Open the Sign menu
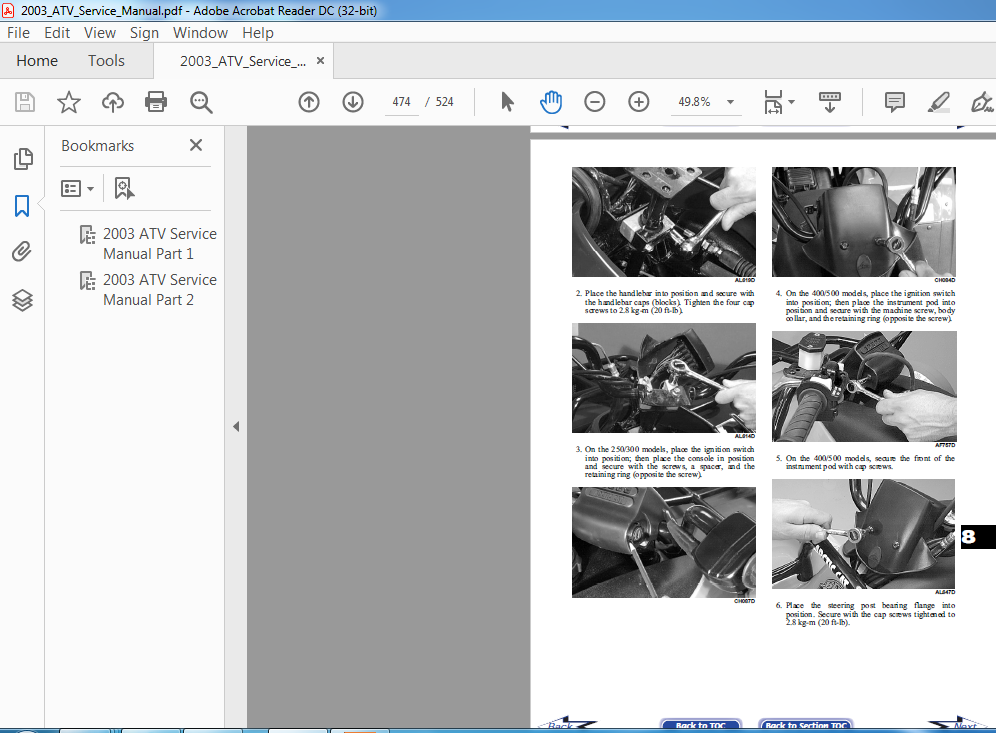The image size is (996, 733). click(x=144, y=32)
